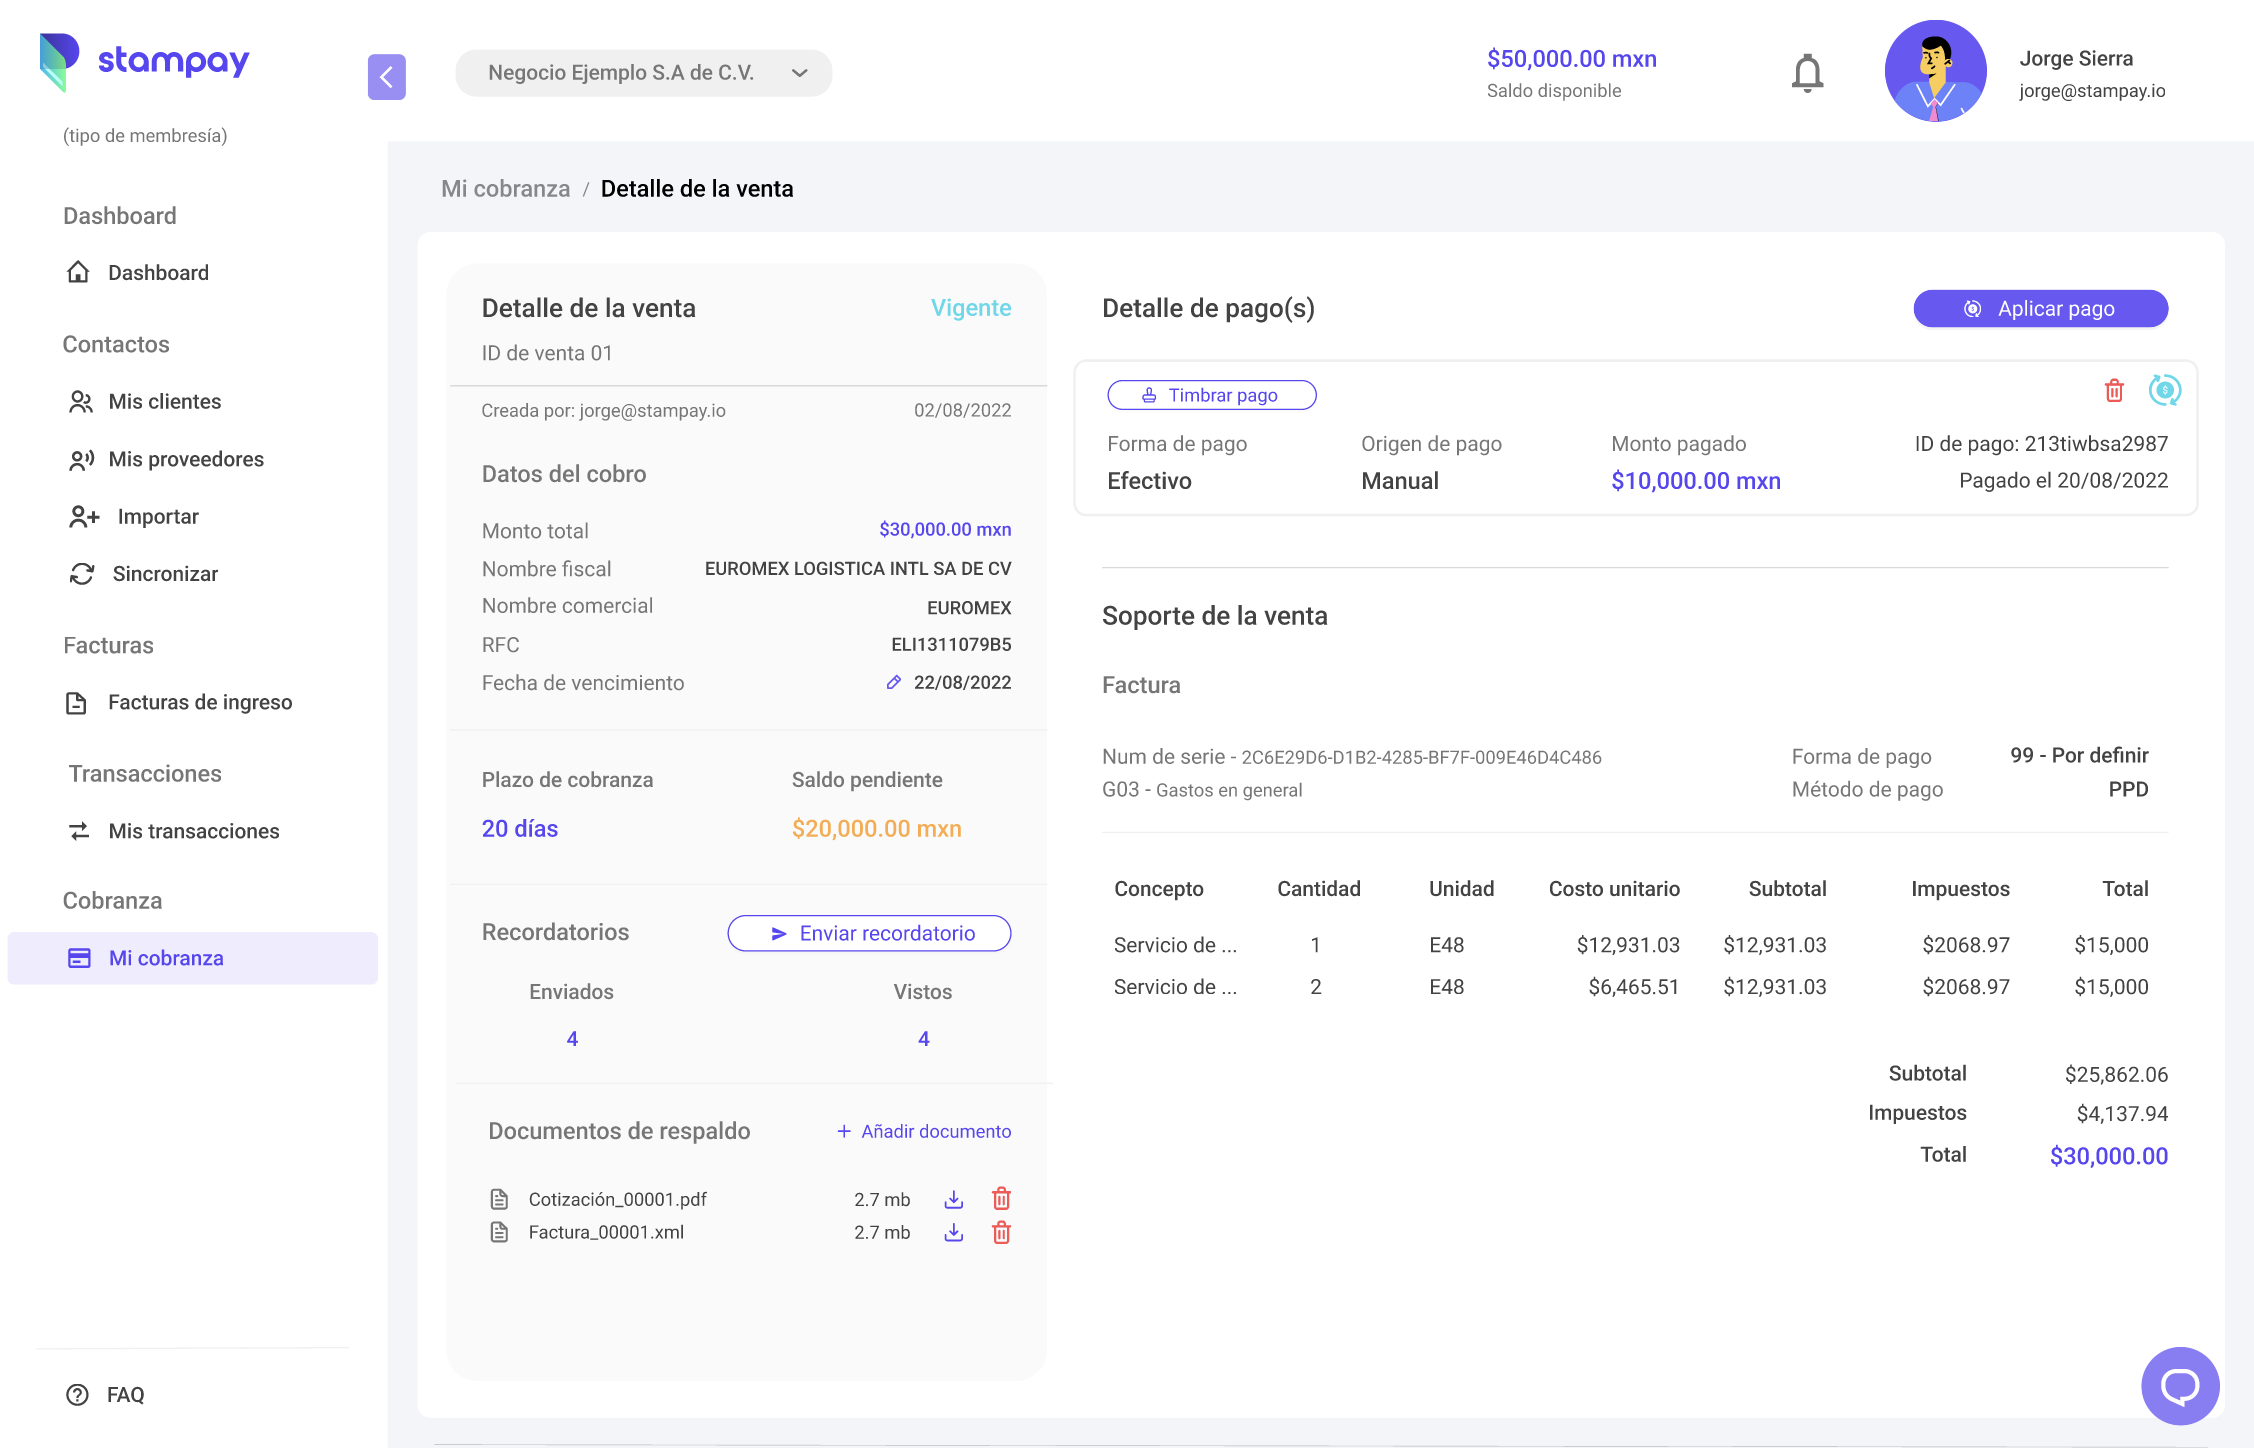Select the Facturas de ingreso document icon
2254x1448 pixels.
point(78,702)
